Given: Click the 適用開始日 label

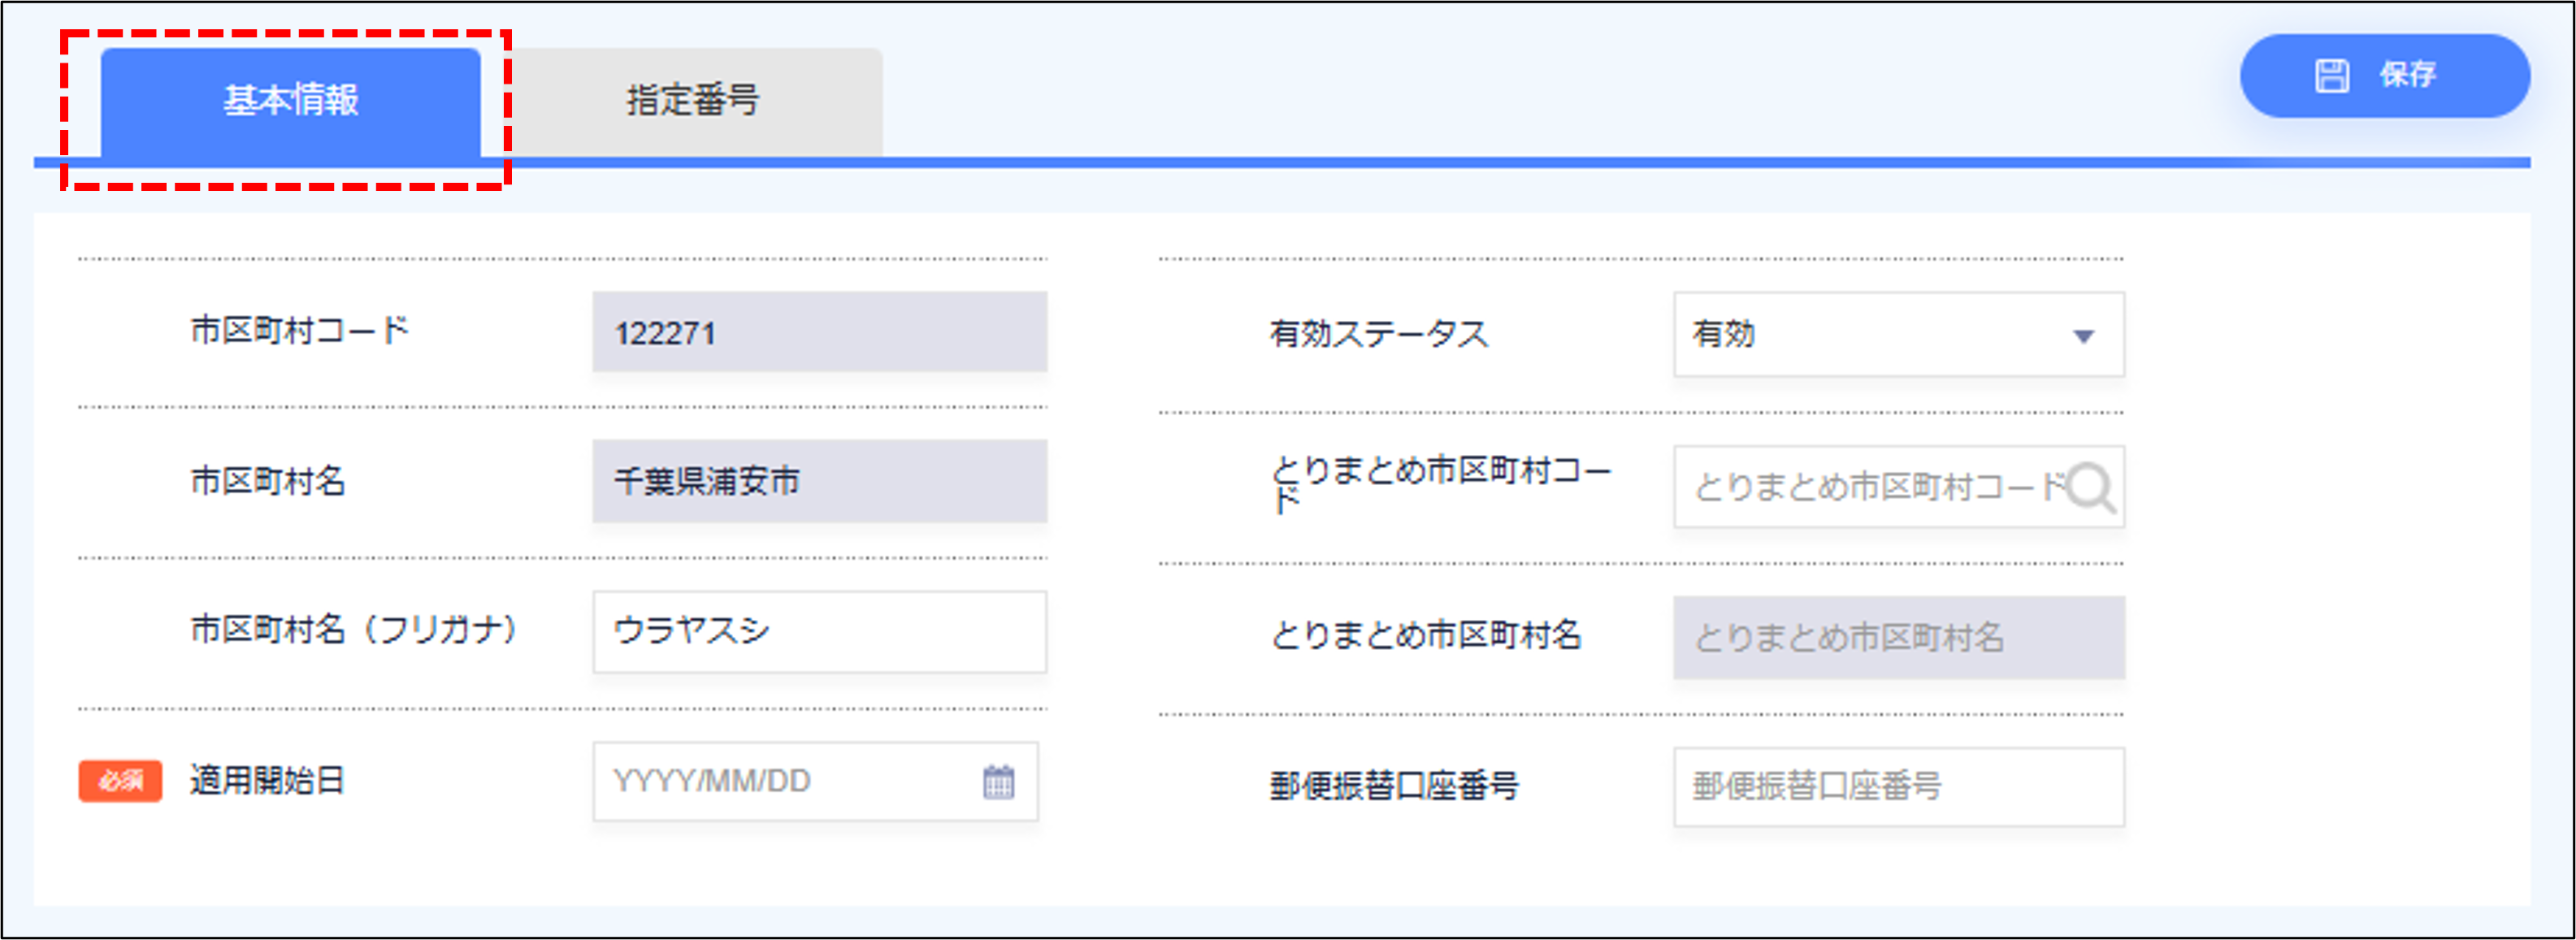Looking at the screenshot, I should point(267,781).
